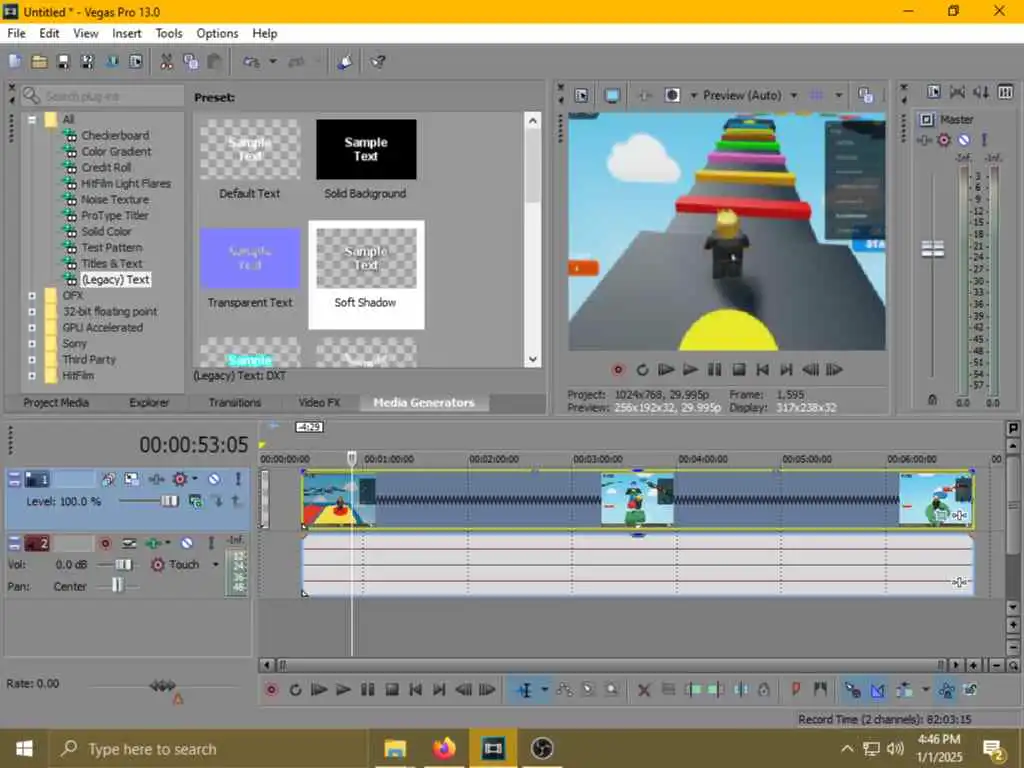Click the Cut scissors toolbar icon

(167, 61)
